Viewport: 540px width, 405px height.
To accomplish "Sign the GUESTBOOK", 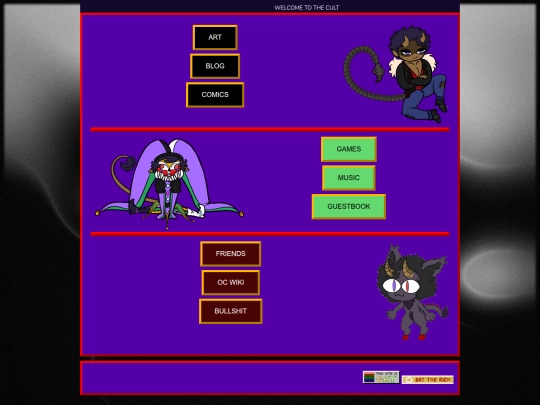I will pos(349,207).
